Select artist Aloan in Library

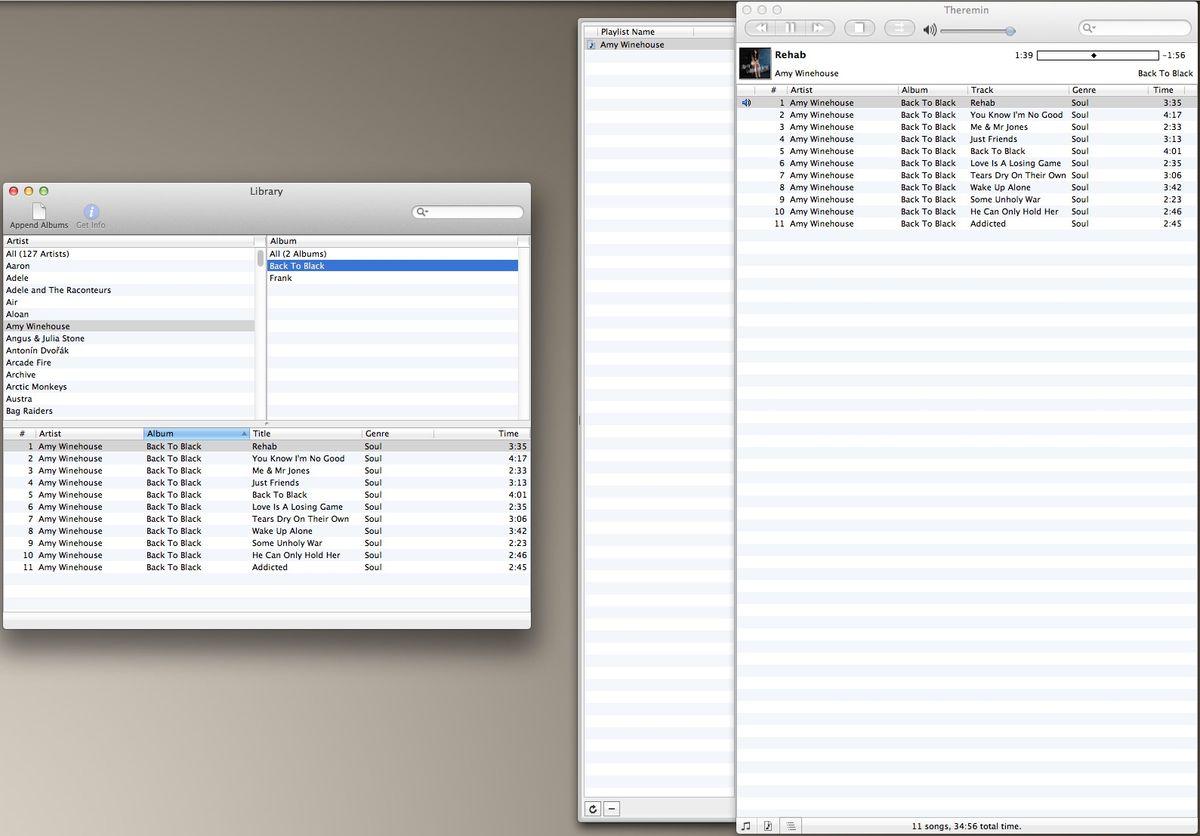coord(129,314)
